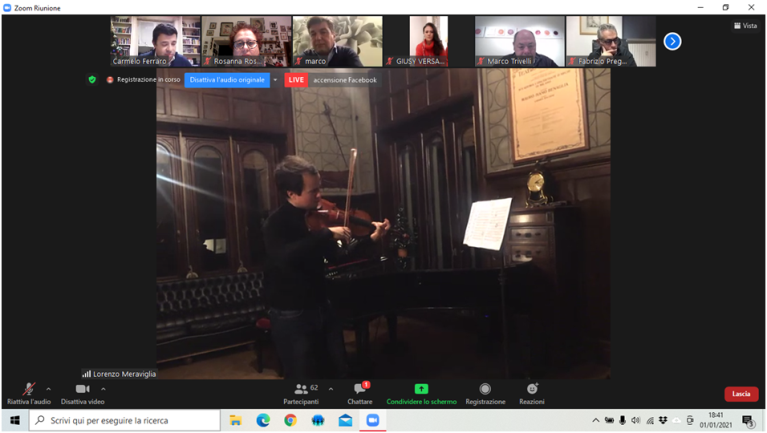This screenshot has height=433, width=767.
Task: Open the Chattare chat panel
Action: pyautogui.click(x=360, y=389)
